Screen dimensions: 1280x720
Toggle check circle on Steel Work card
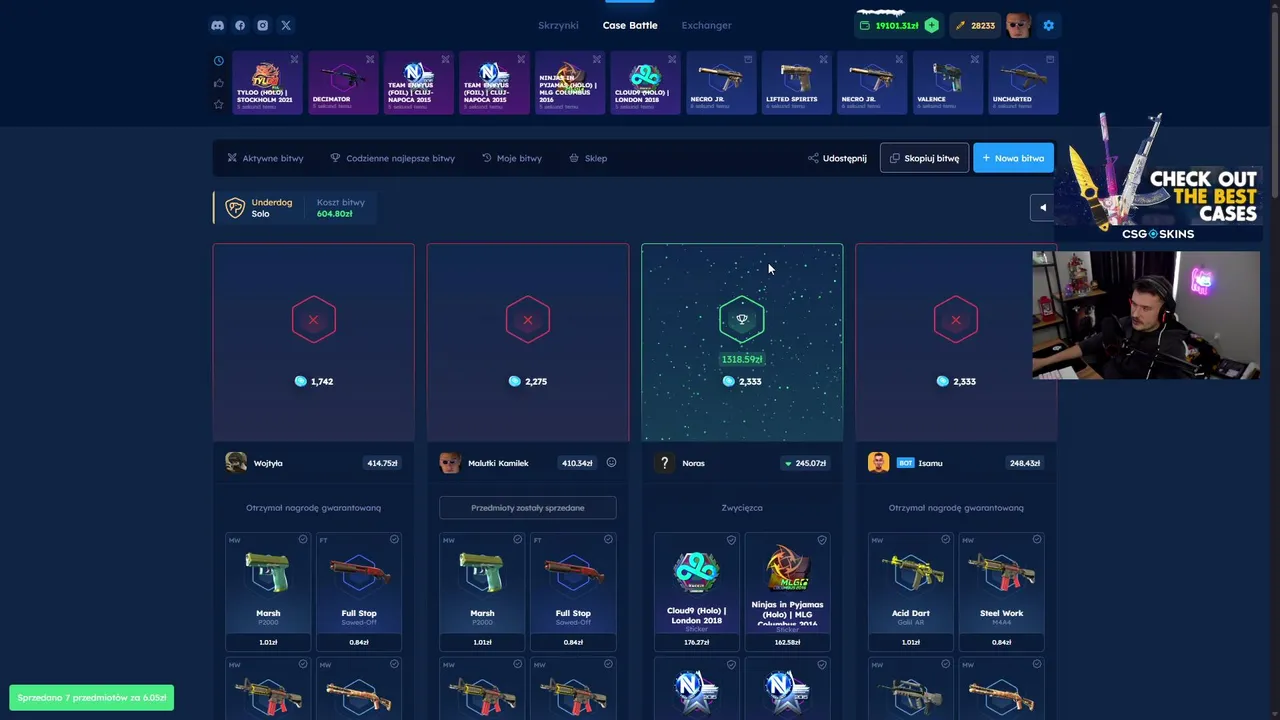pos(1036,539)
